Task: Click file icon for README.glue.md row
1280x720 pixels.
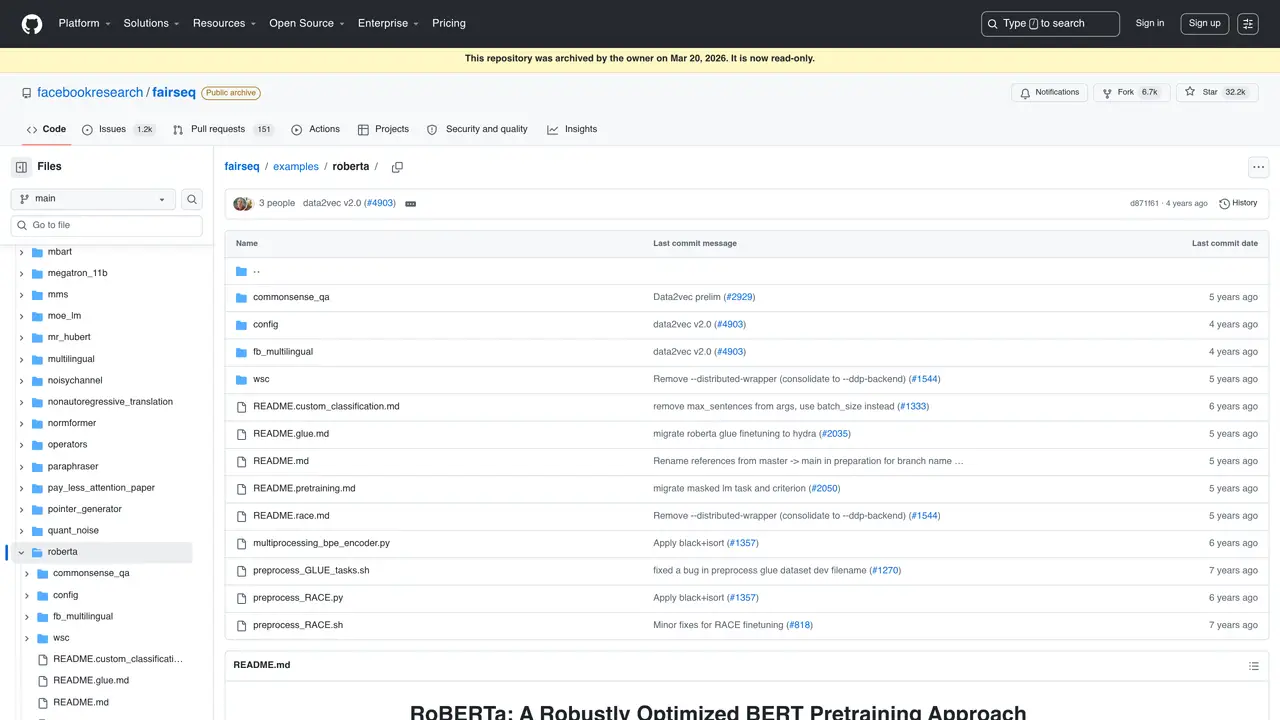Action: [241, 434]
